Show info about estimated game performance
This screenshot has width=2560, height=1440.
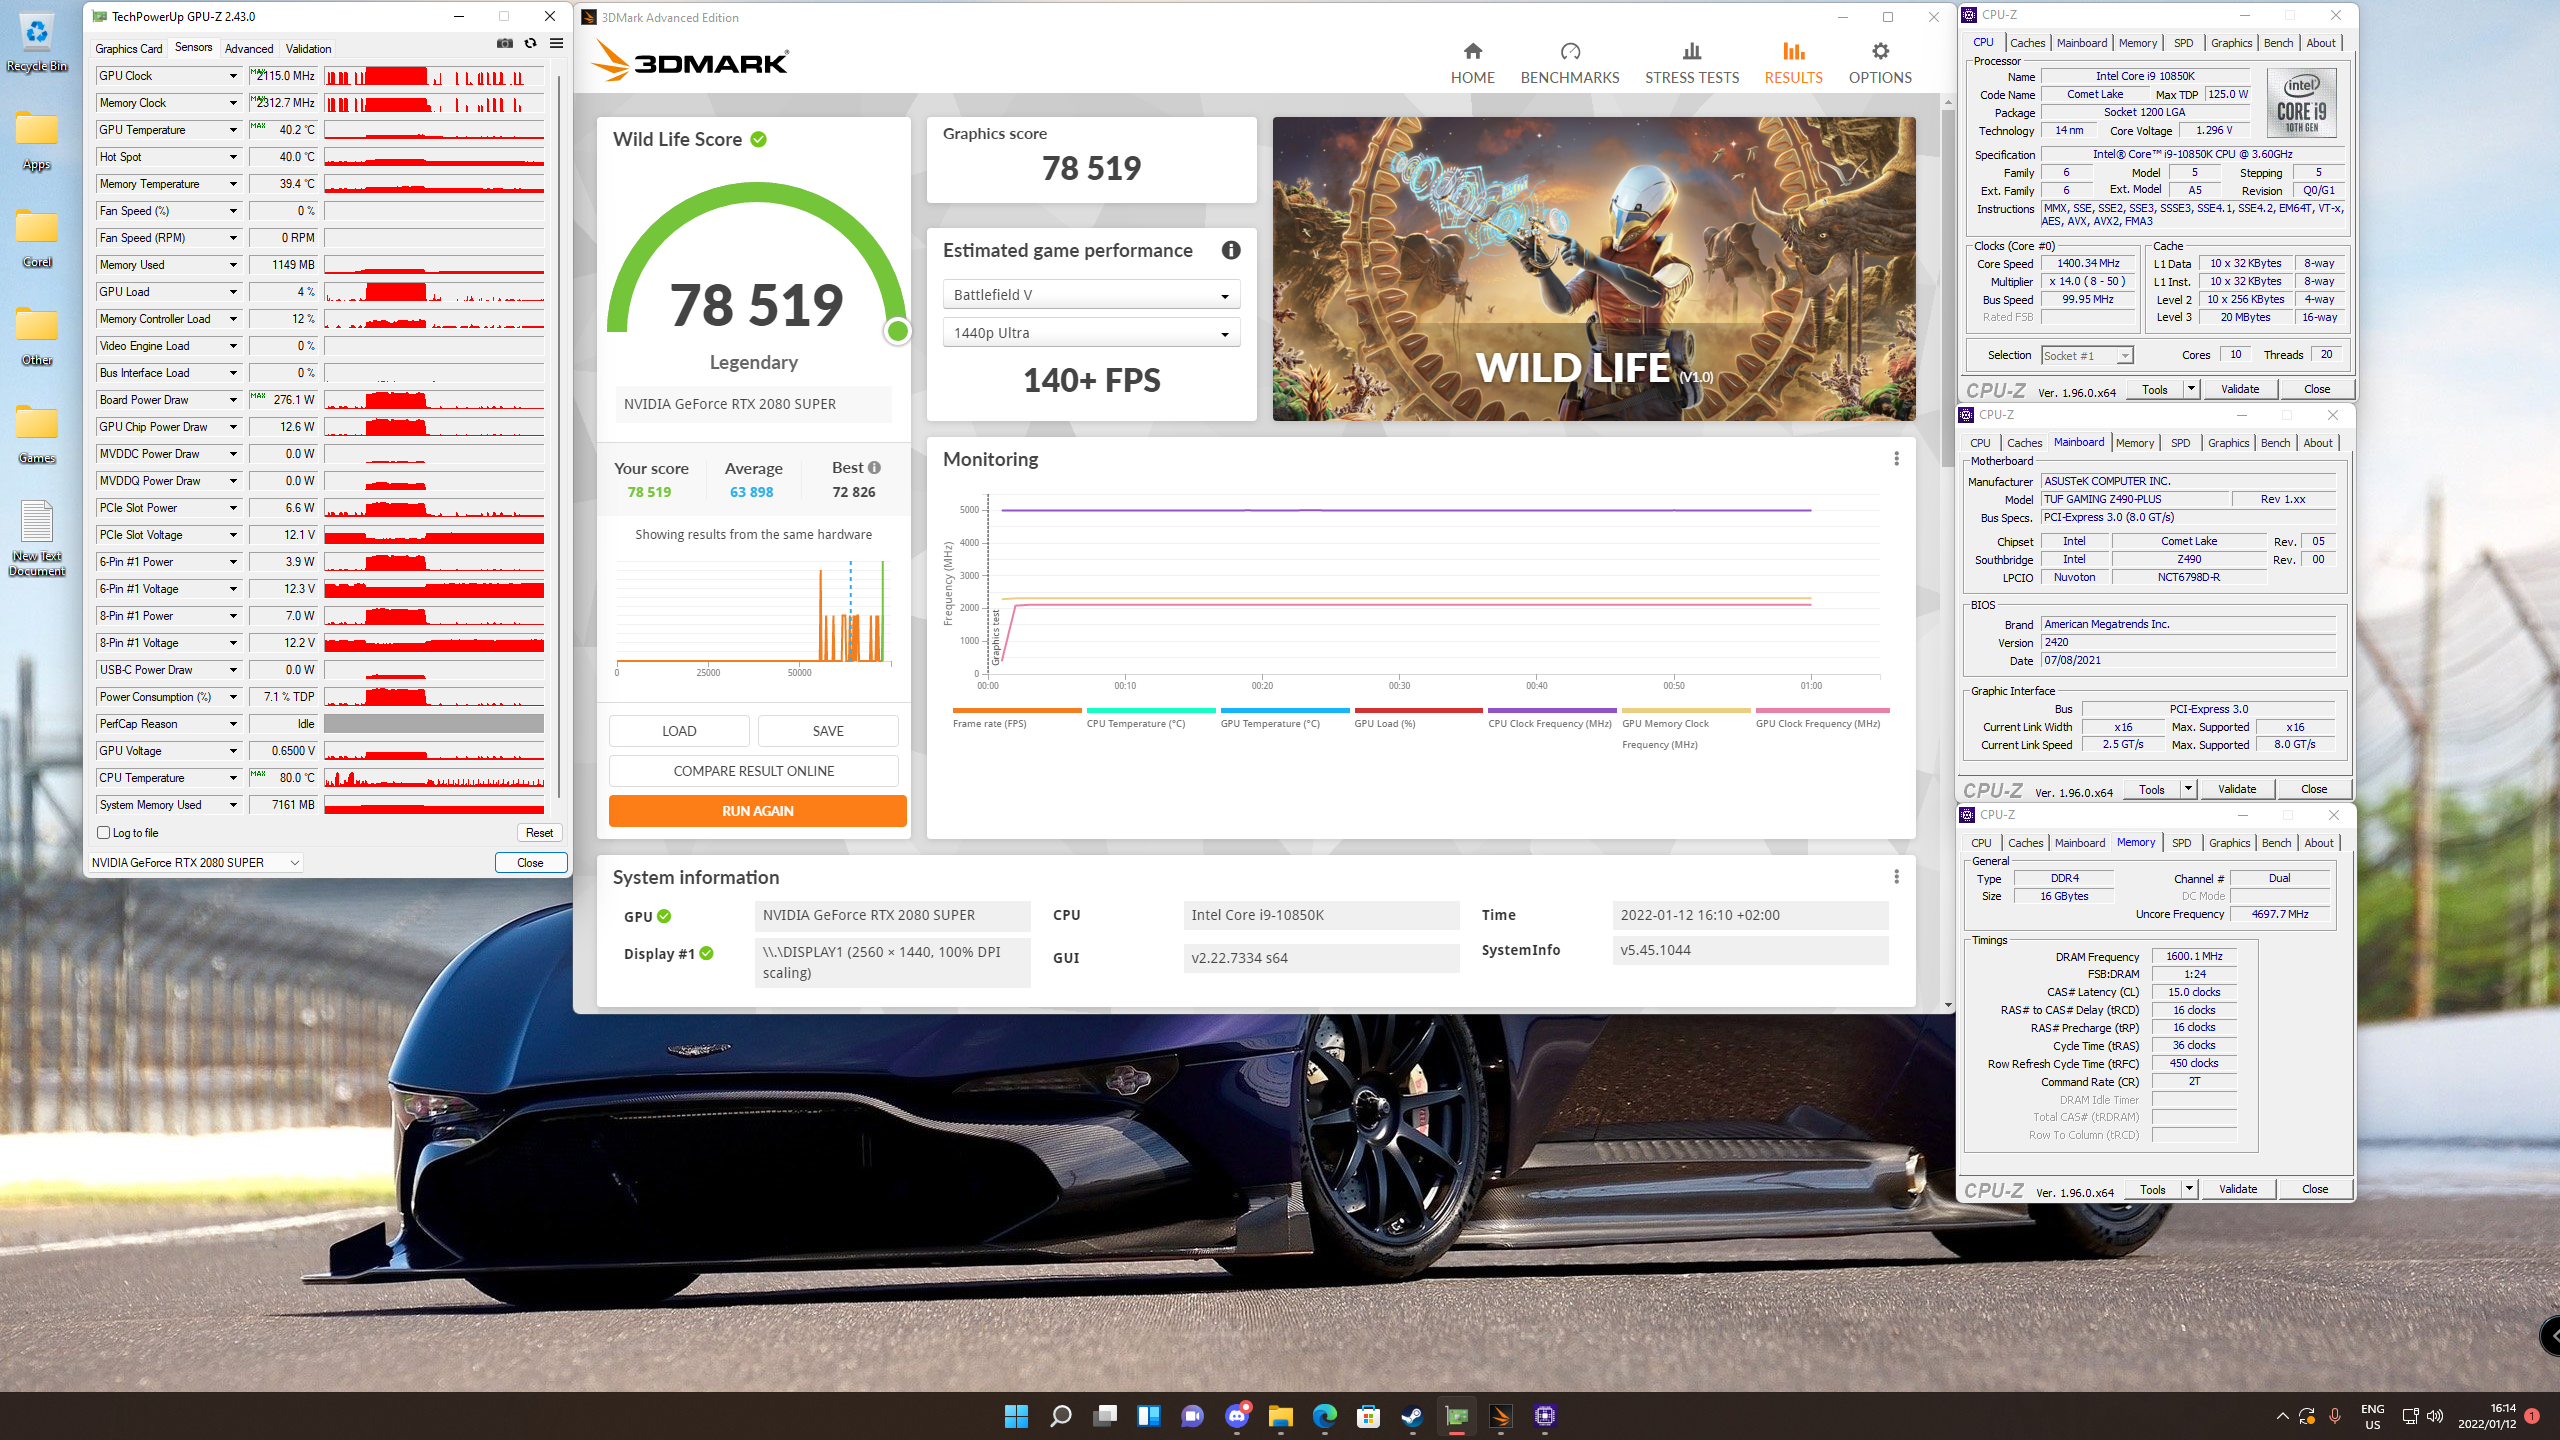pos(1231,251)
